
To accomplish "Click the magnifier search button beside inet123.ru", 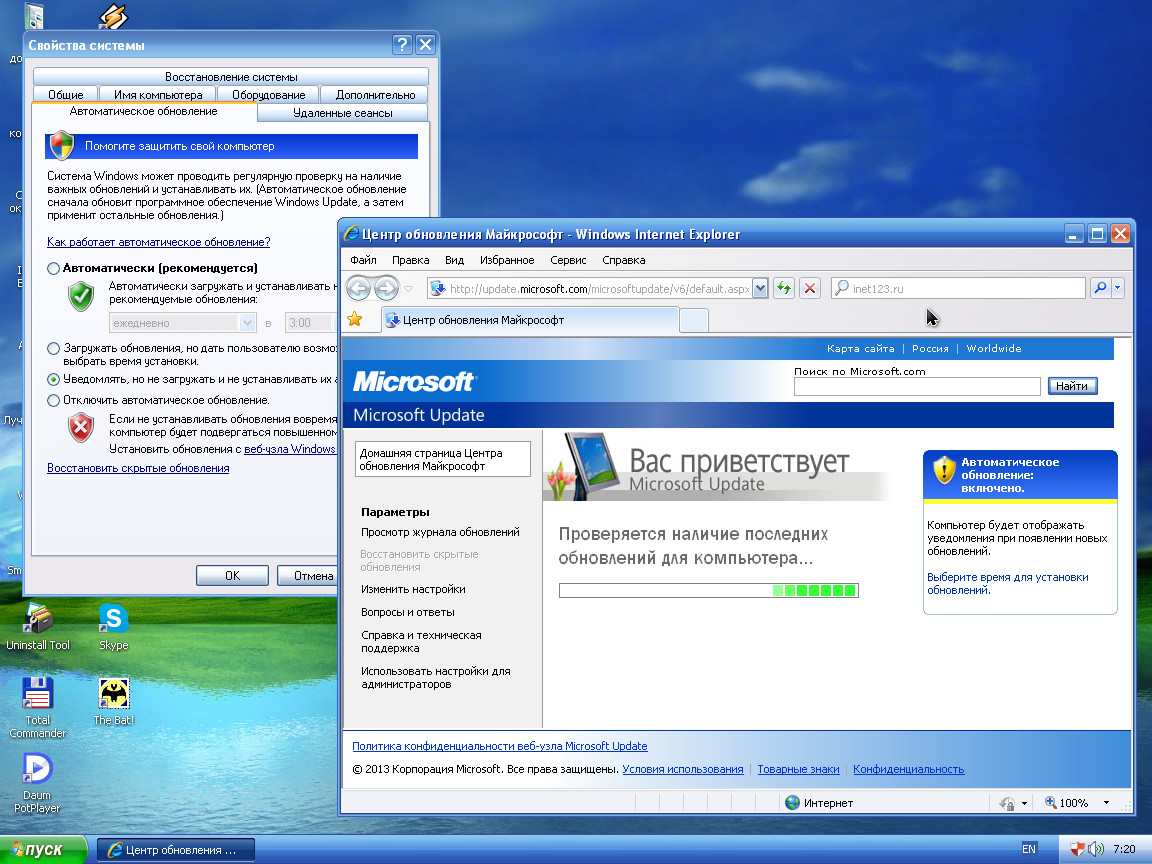I will click(x=1100, y=288).
